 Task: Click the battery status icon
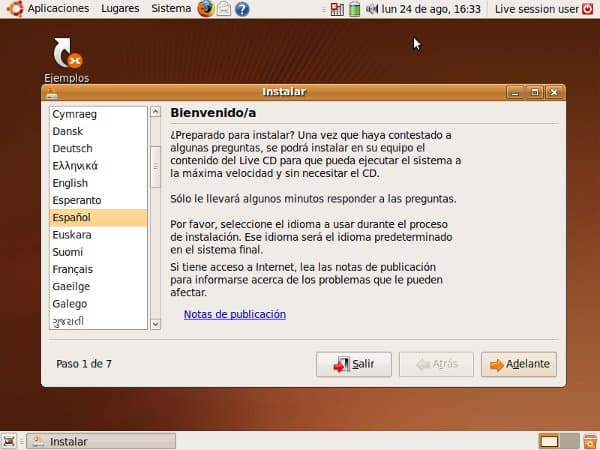pyautogui.click(x=354, y=9)
